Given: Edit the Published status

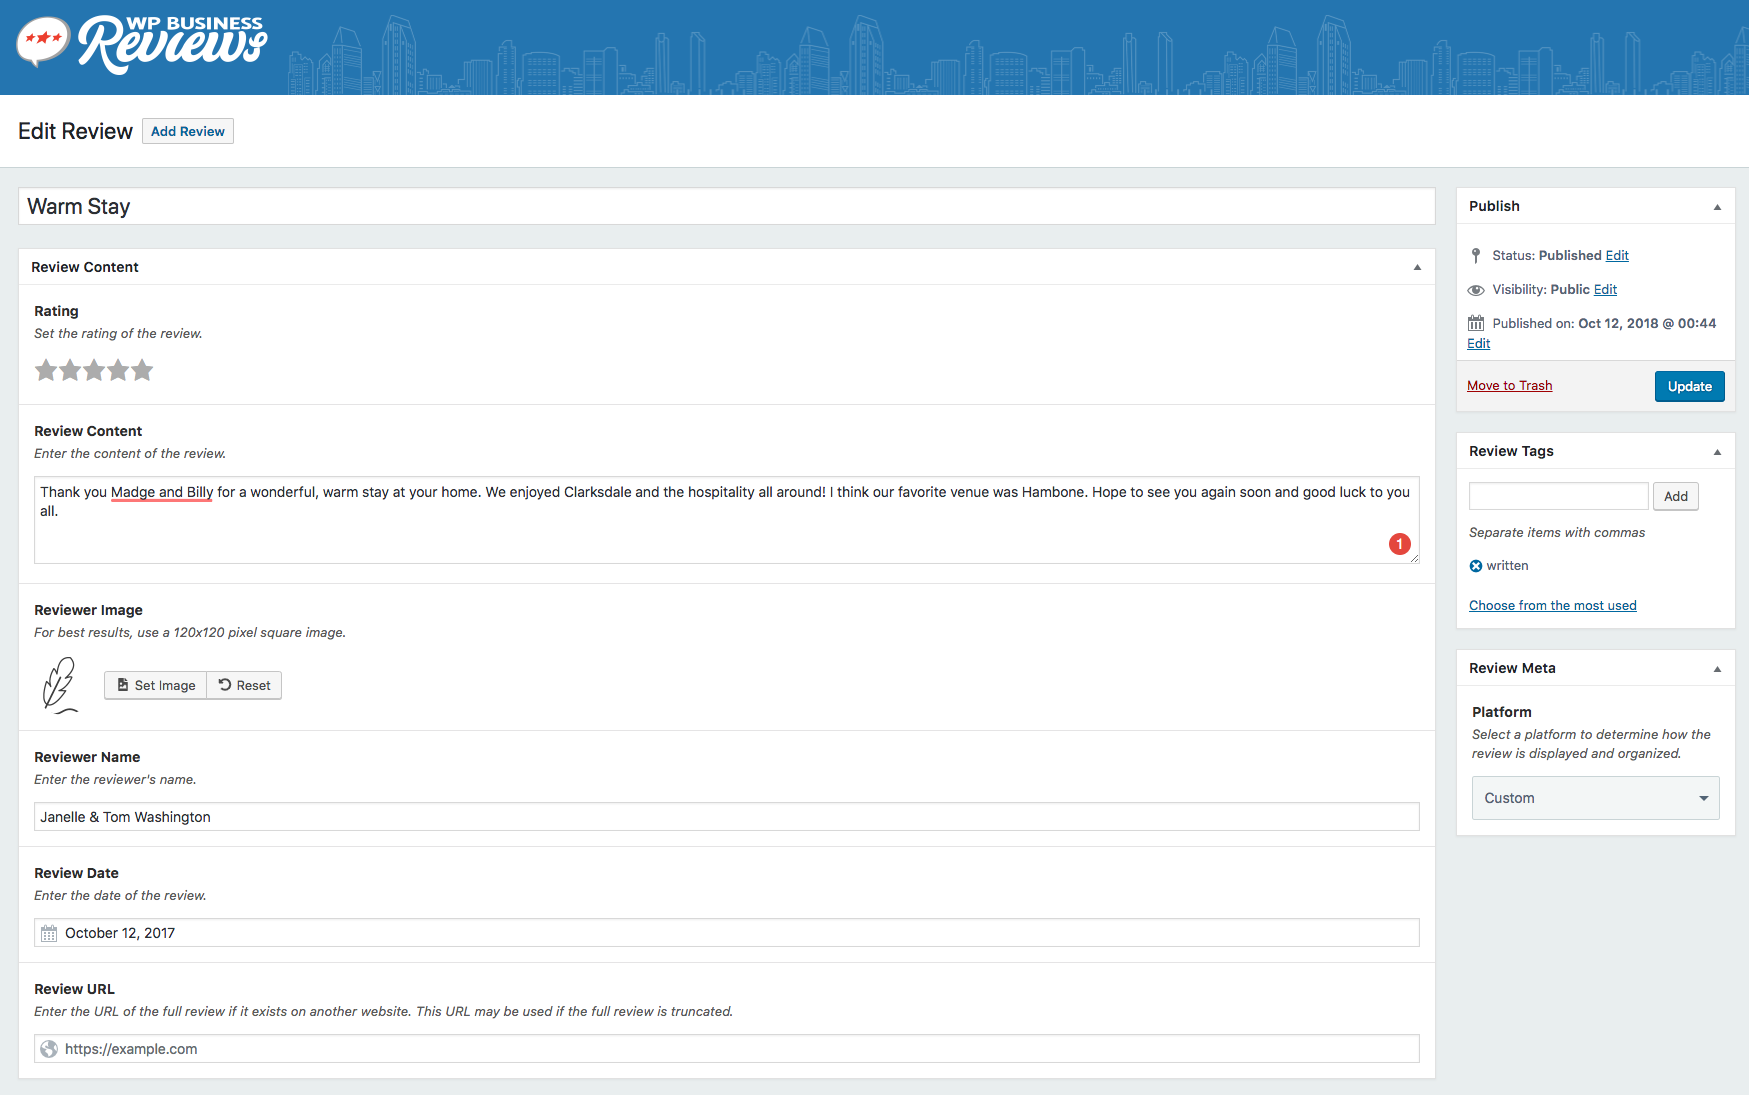Looking at the screenshot, I should (x=1617, y=256).
